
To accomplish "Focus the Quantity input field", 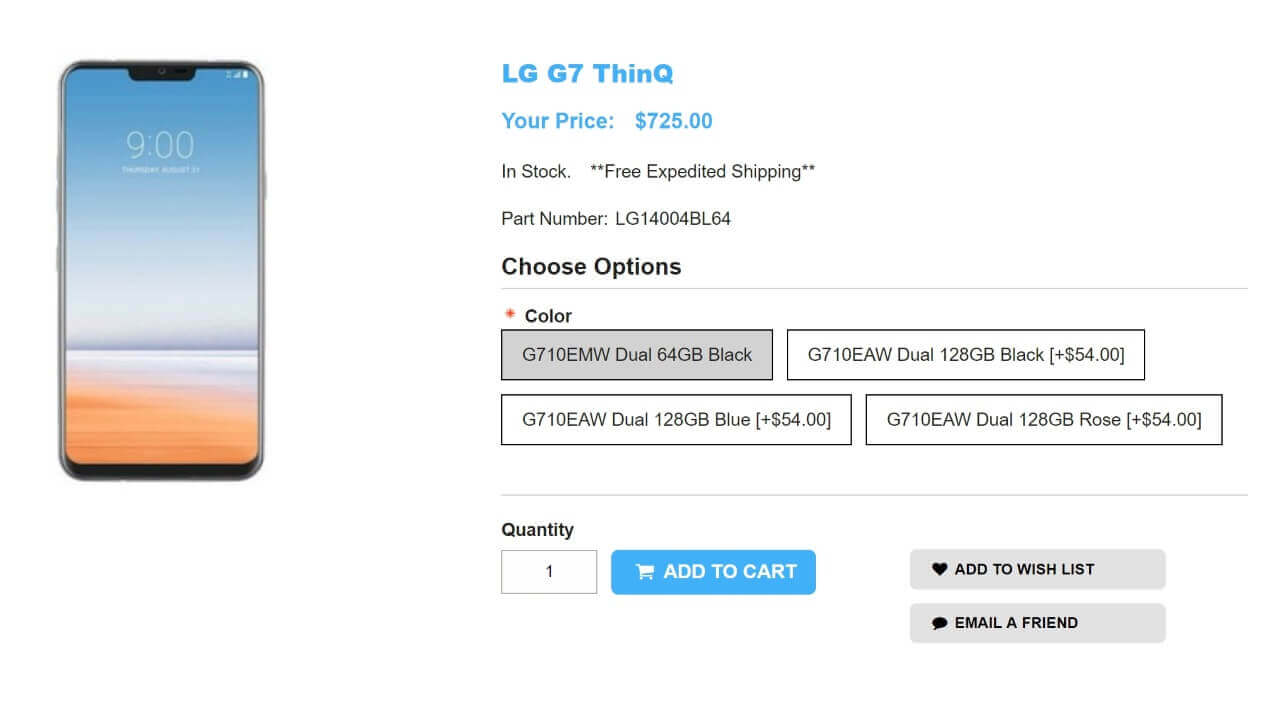I will [x=549, y=572].
